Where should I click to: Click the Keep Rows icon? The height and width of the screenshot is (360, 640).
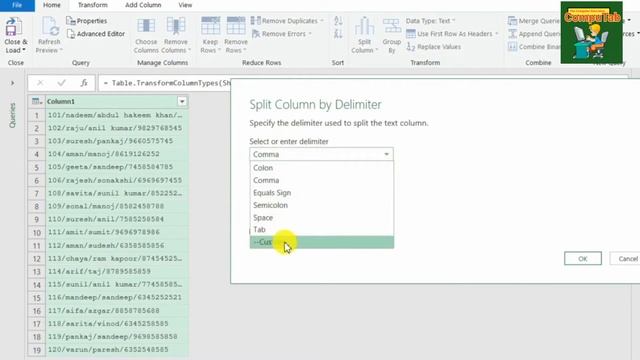210,27
